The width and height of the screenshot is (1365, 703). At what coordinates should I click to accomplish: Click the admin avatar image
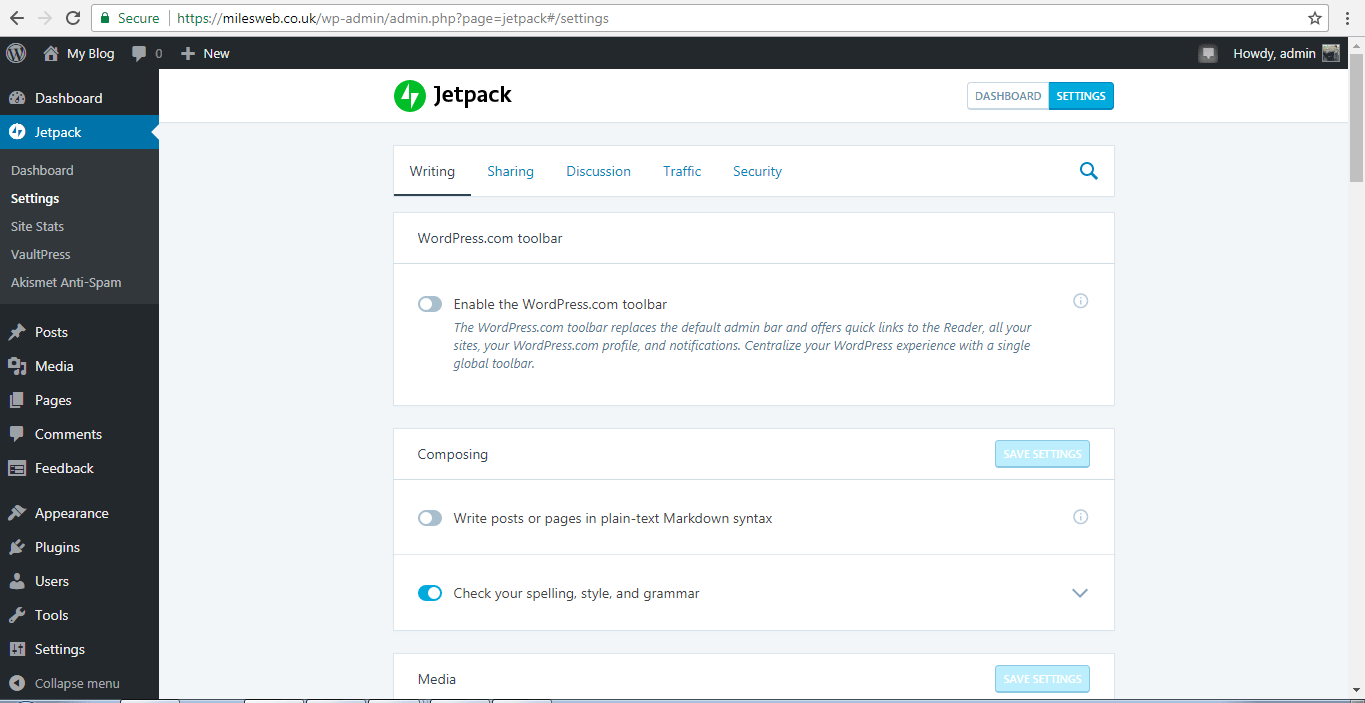[x=1331, y=53]
